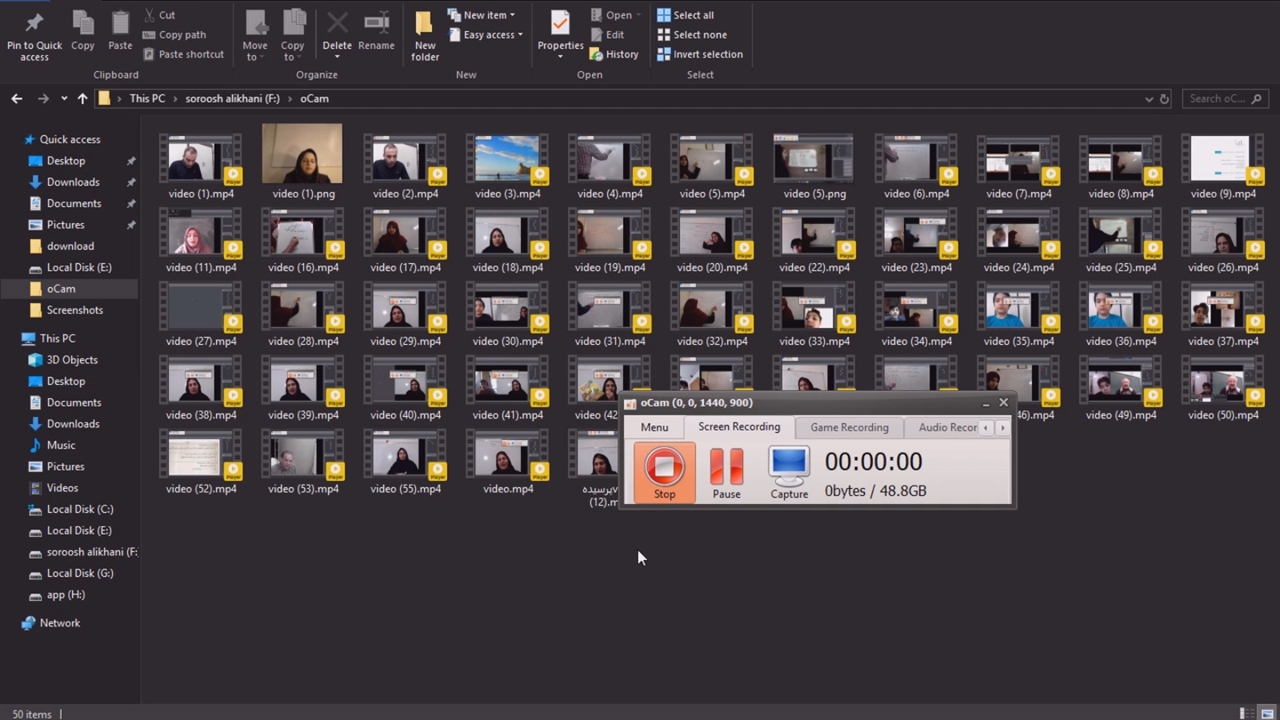Switch to the Game Recording tab
This screenshot has width=1280, height=720.
pos(849,427)
